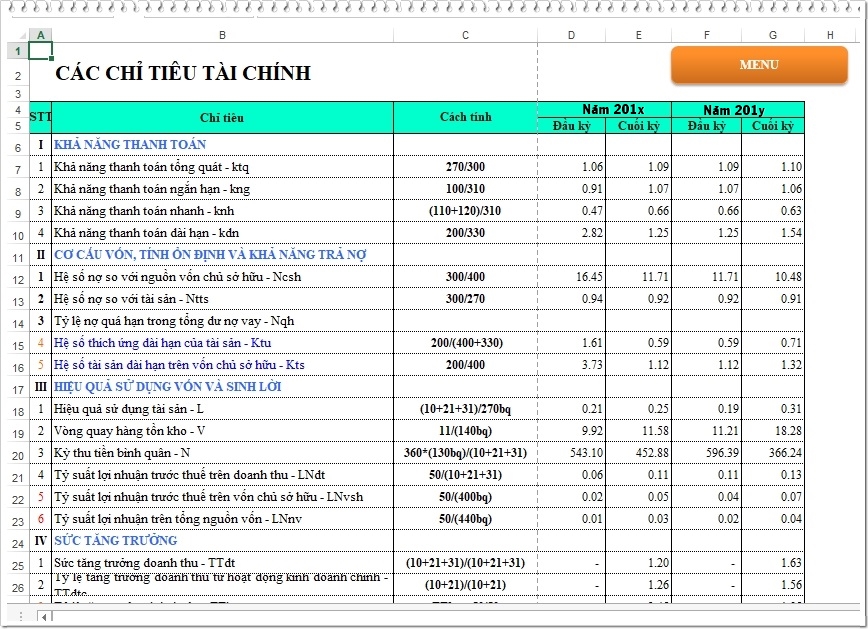Select column G header
This screenshot has height=629, width=868.
pos(773,35)
